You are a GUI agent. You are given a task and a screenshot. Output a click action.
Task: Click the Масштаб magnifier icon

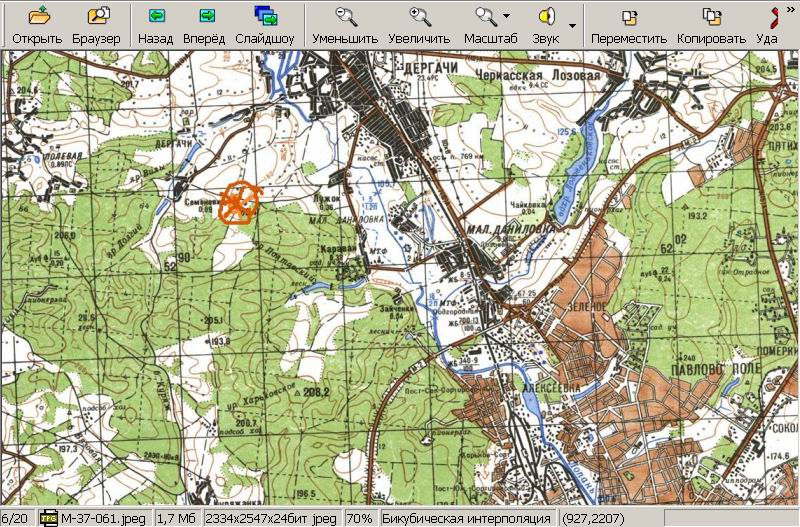486,17
